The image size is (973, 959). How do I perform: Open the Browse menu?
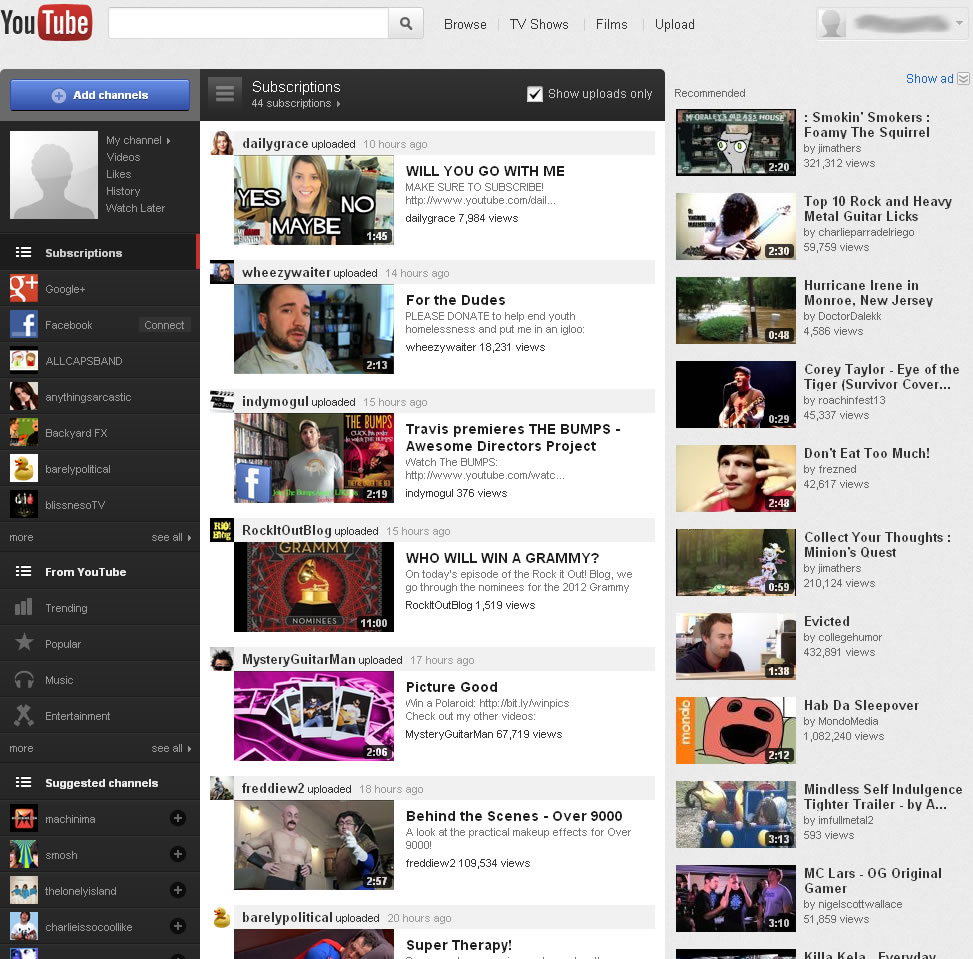pyautogui.click(x=465, y=24)
